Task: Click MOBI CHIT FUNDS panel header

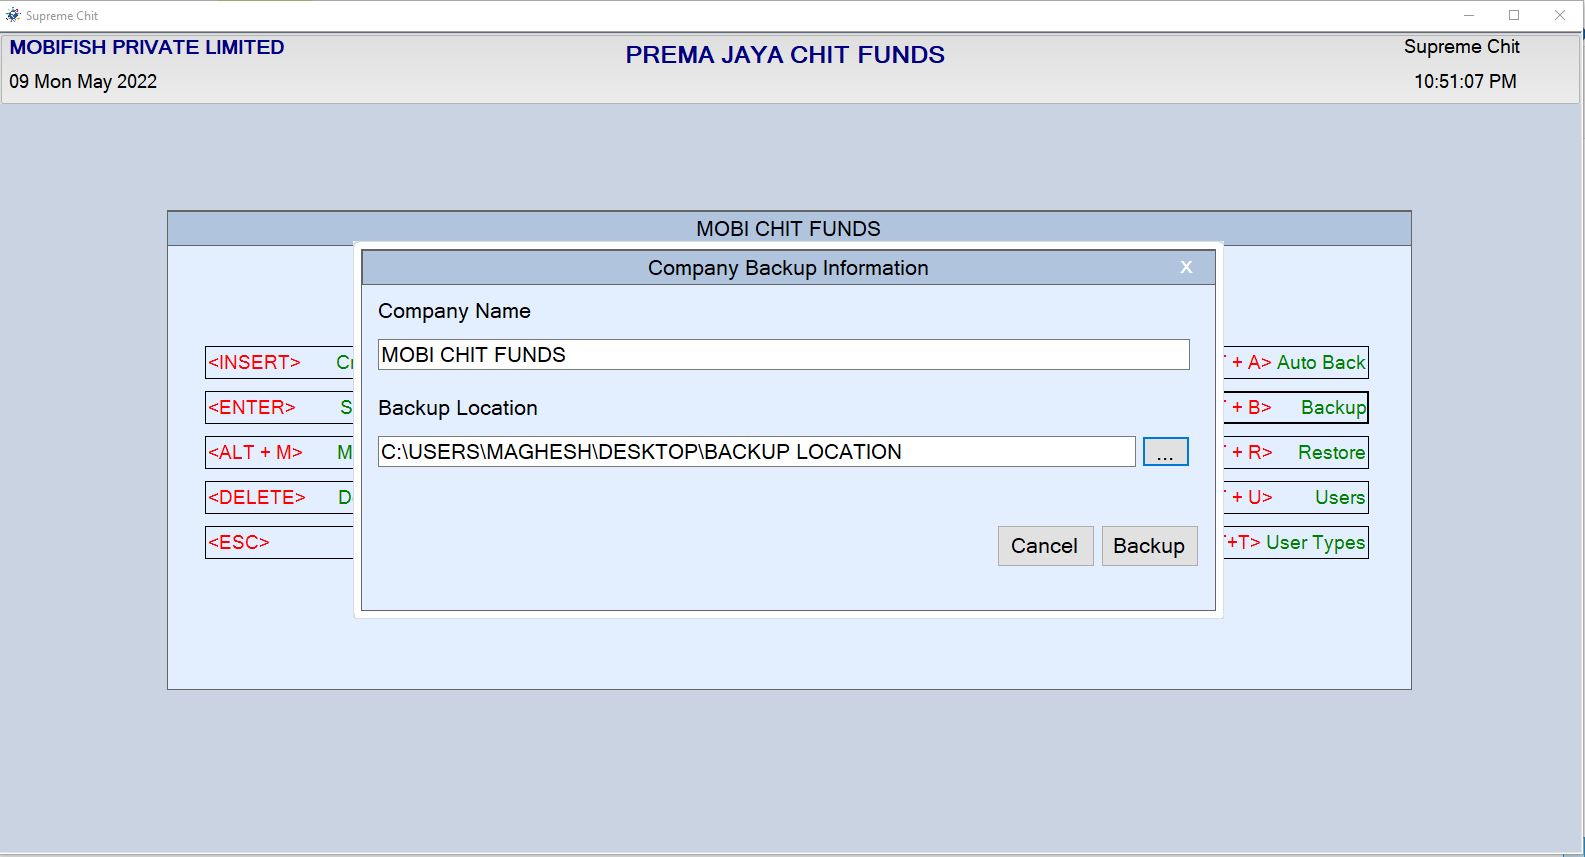Action: [789, 228]
